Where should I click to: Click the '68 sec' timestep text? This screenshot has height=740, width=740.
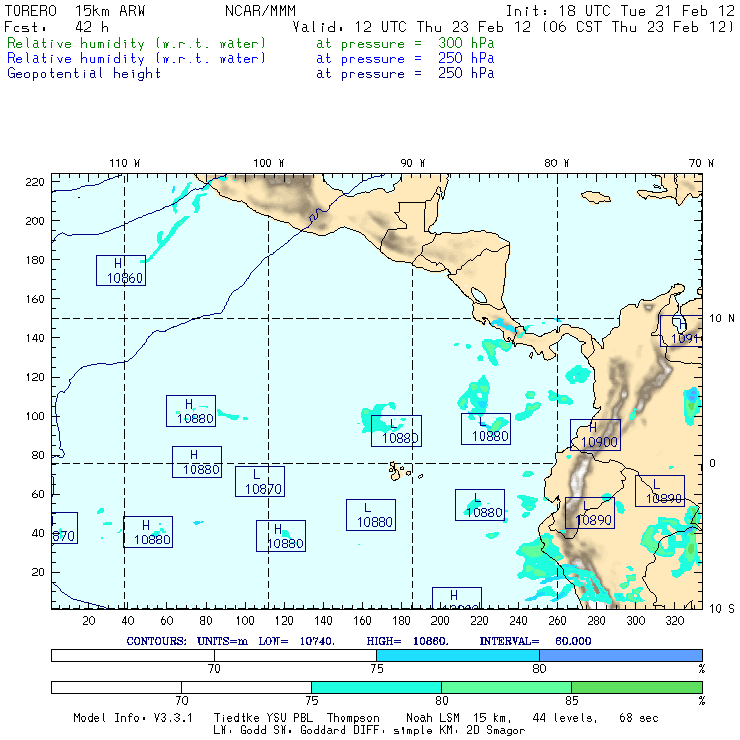tap(639, 718)
